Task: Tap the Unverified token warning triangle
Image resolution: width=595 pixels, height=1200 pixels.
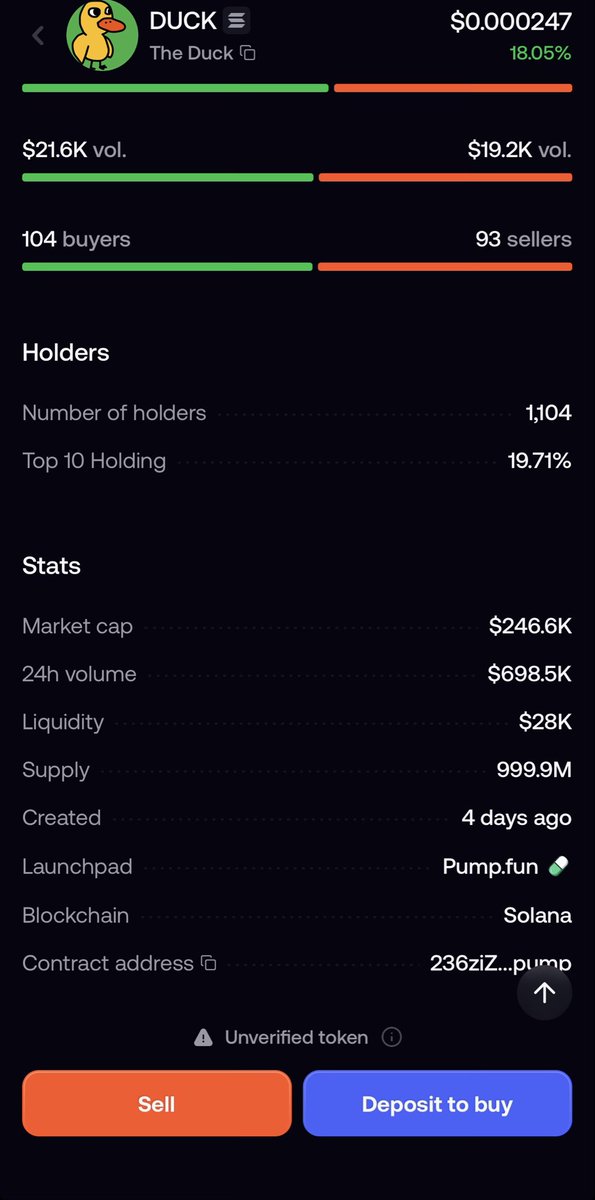Action: point(203,1037)
